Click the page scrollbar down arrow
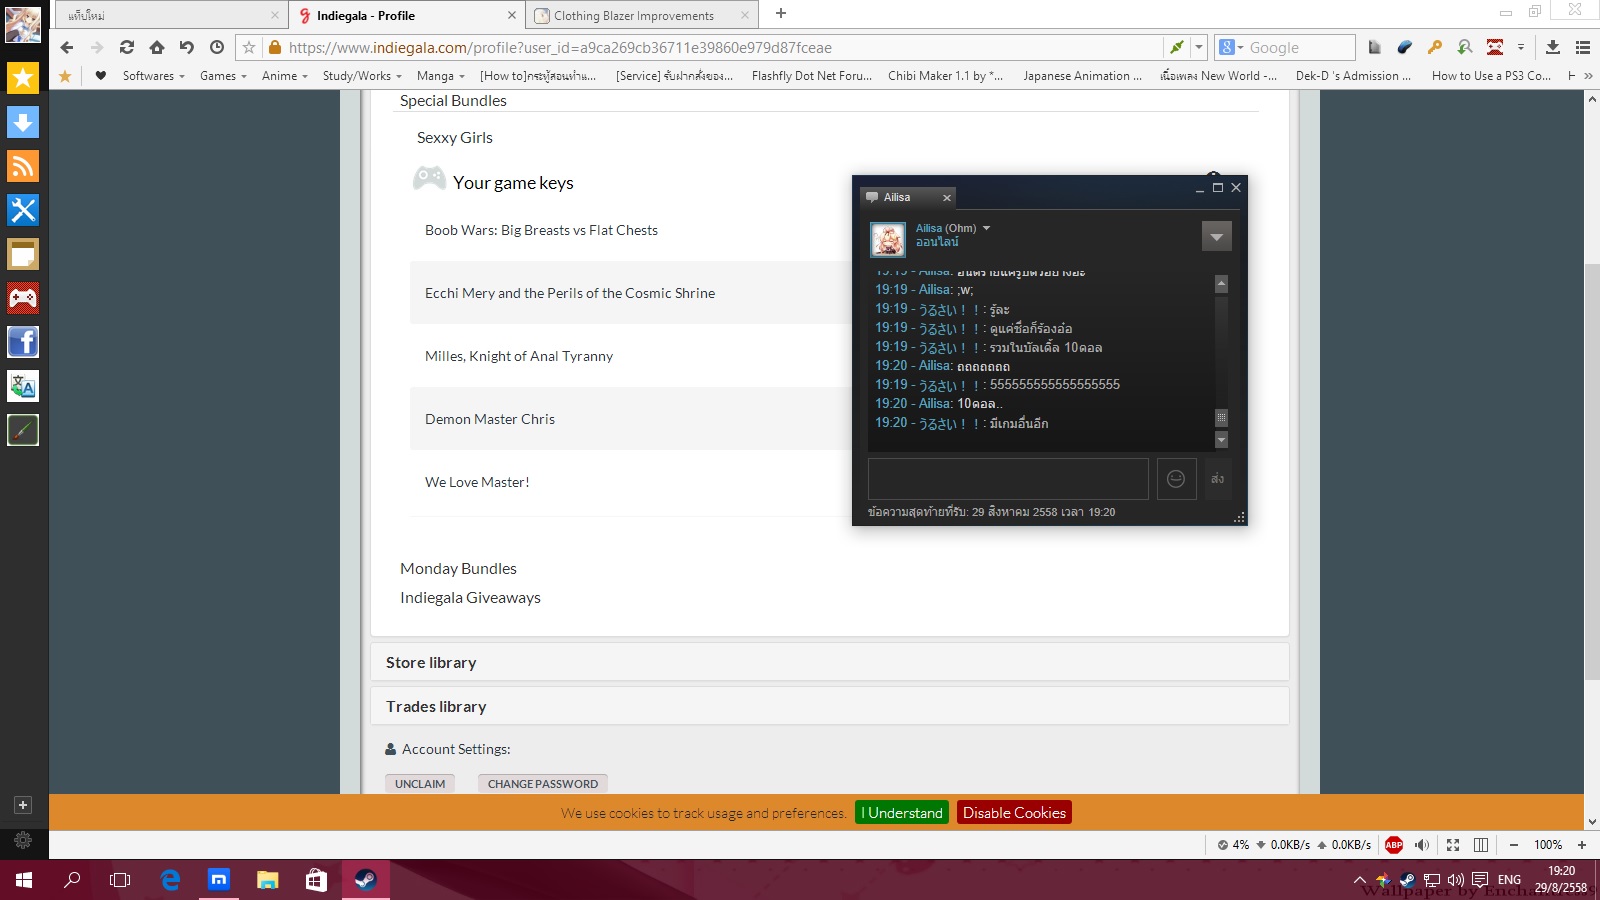The width and height of the screenshot is (1600, 900). pos(1592,822)
